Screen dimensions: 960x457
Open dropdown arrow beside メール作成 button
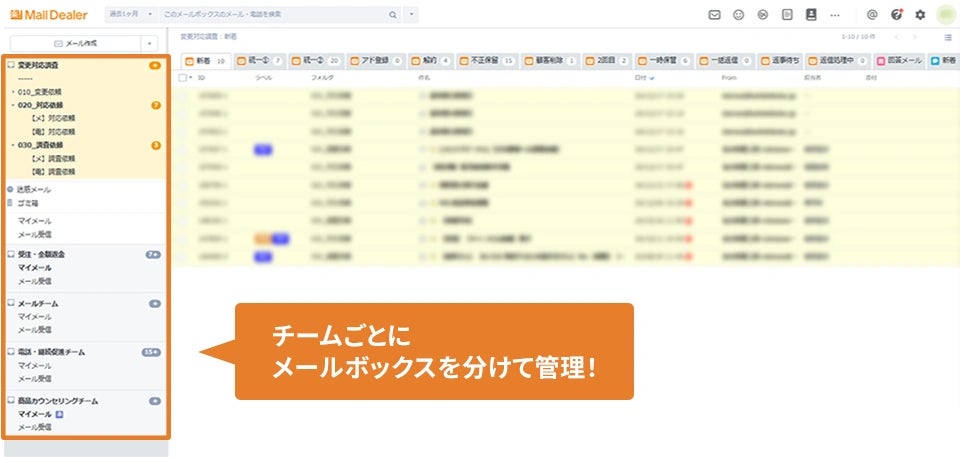point(149,44)
